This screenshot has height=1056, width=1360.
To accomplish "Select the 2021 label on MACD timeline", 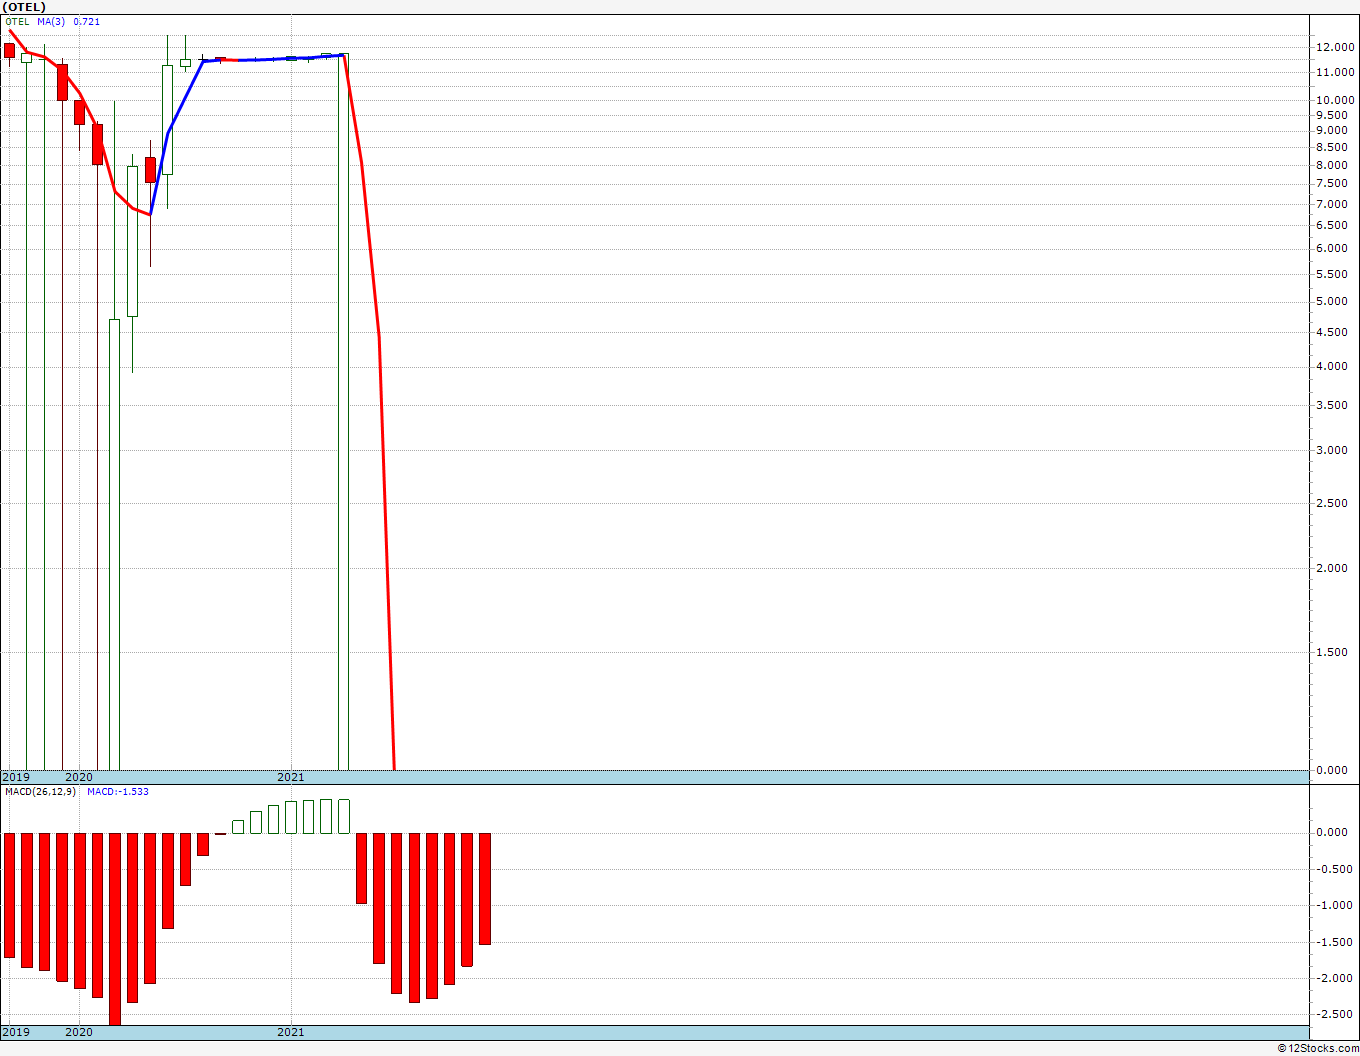I will point(291,1032).
